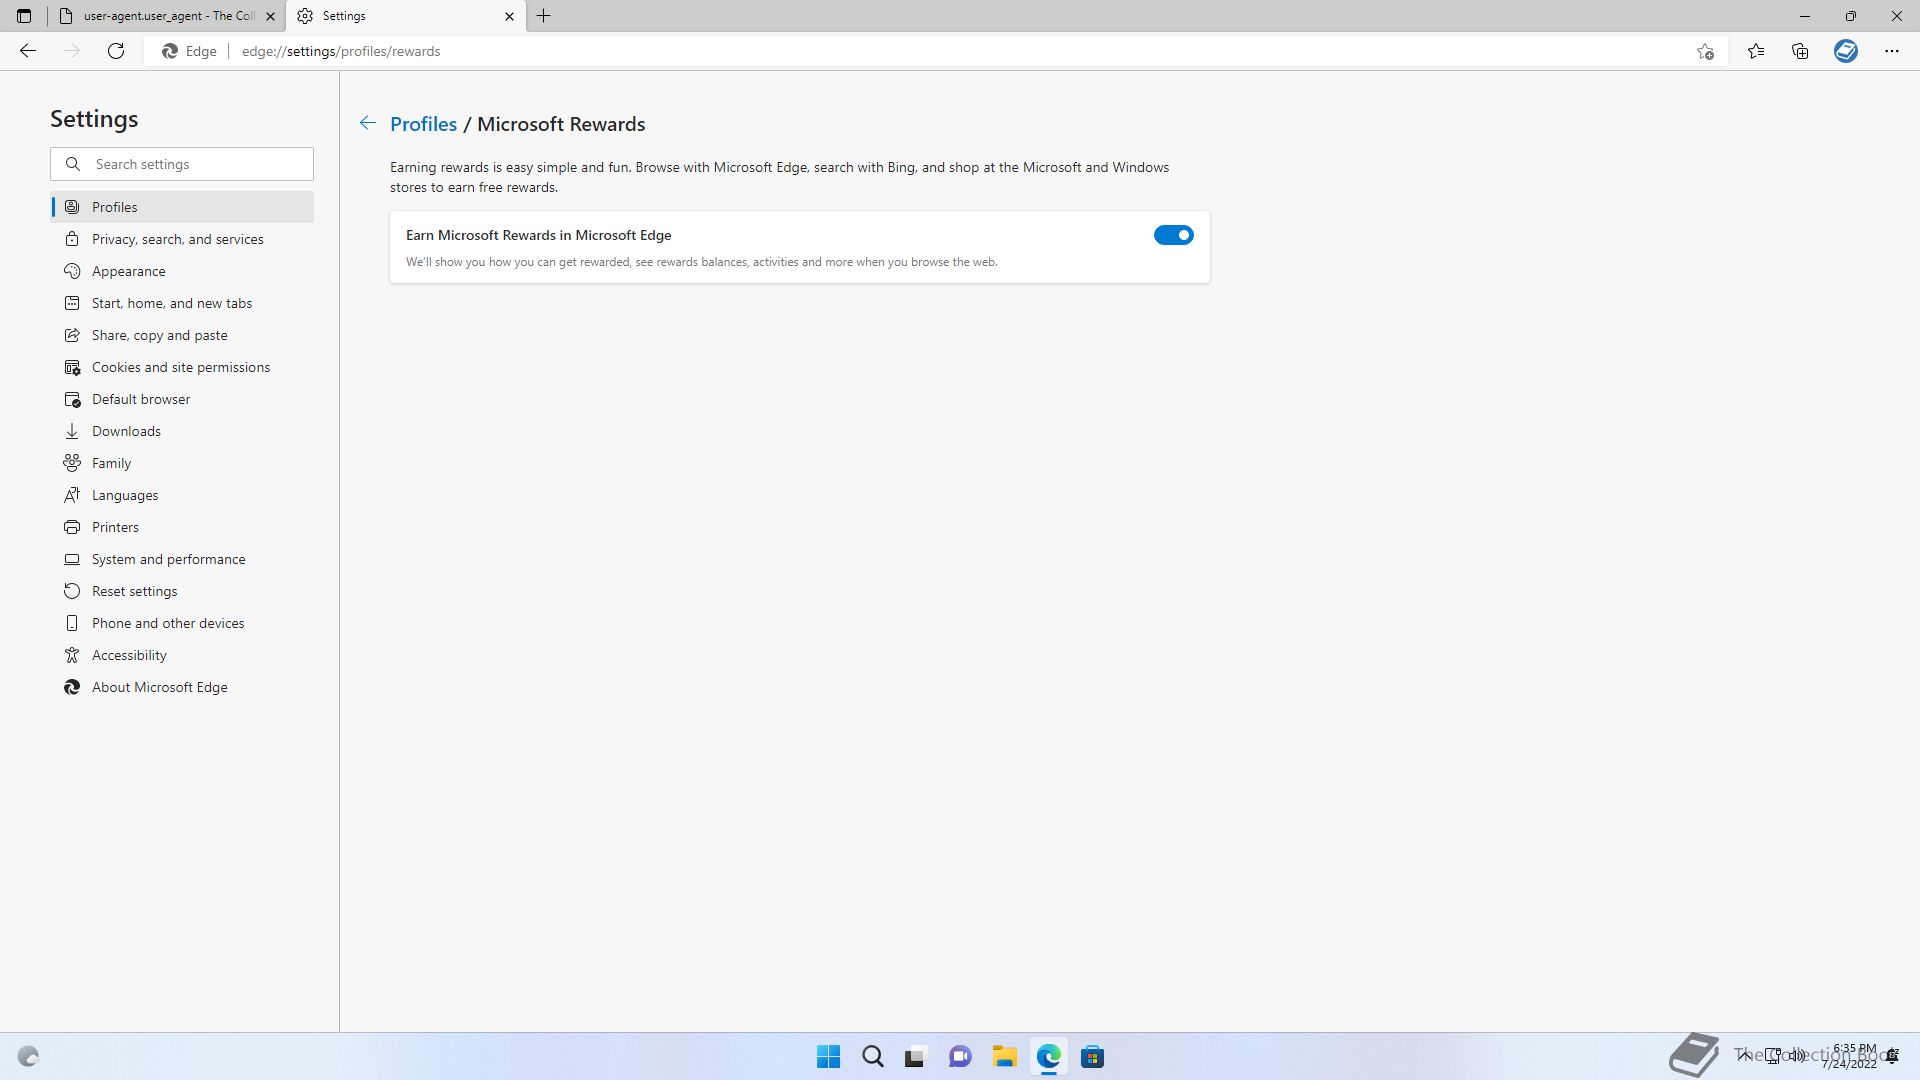Toggle Earn Microsoft Rewards in Microsoft Edge switch

pyautogui.click(x=1173, y=235)
